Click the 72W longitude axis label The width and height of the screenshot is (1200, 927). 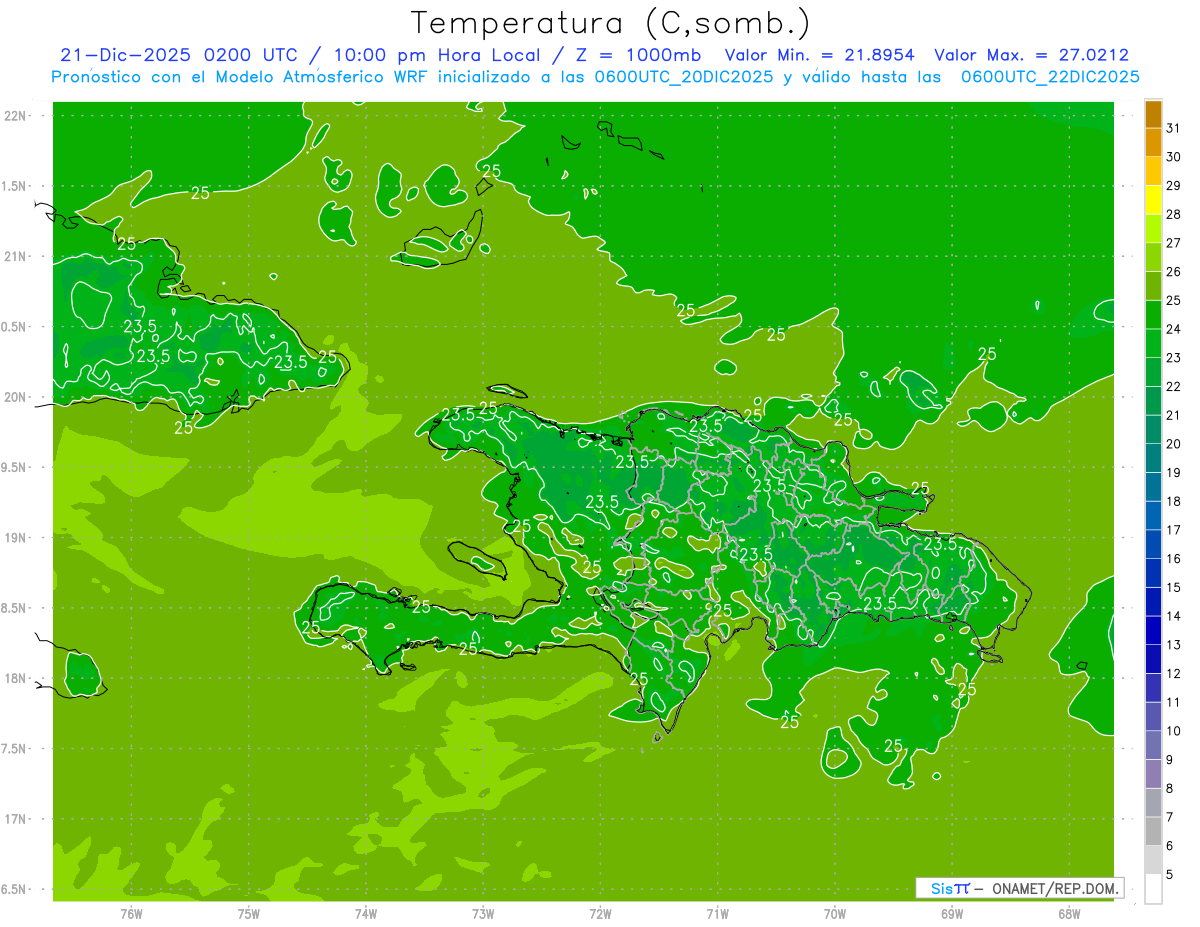600,915
